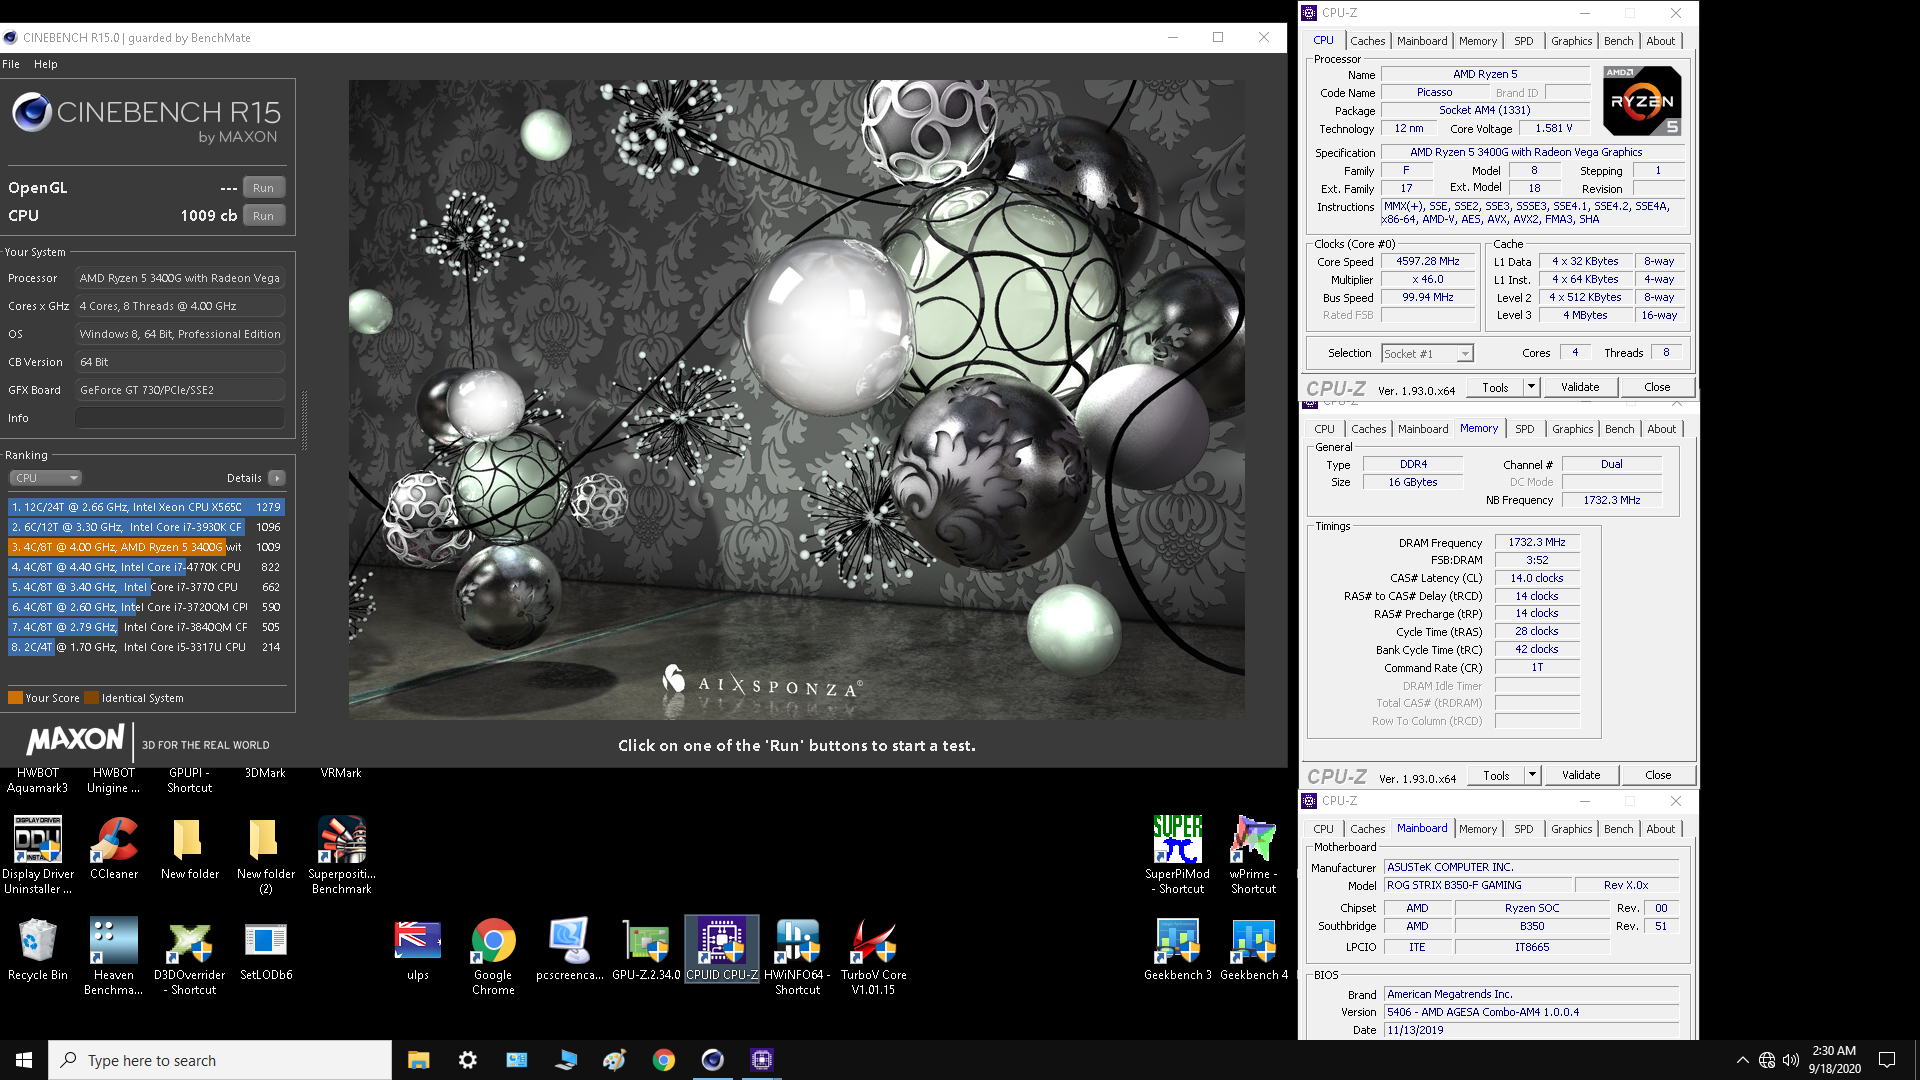The image size is (1920, 1080).
Task: Click Validate in the CPU-Z Memory window
Action: tap(1581, 775)
